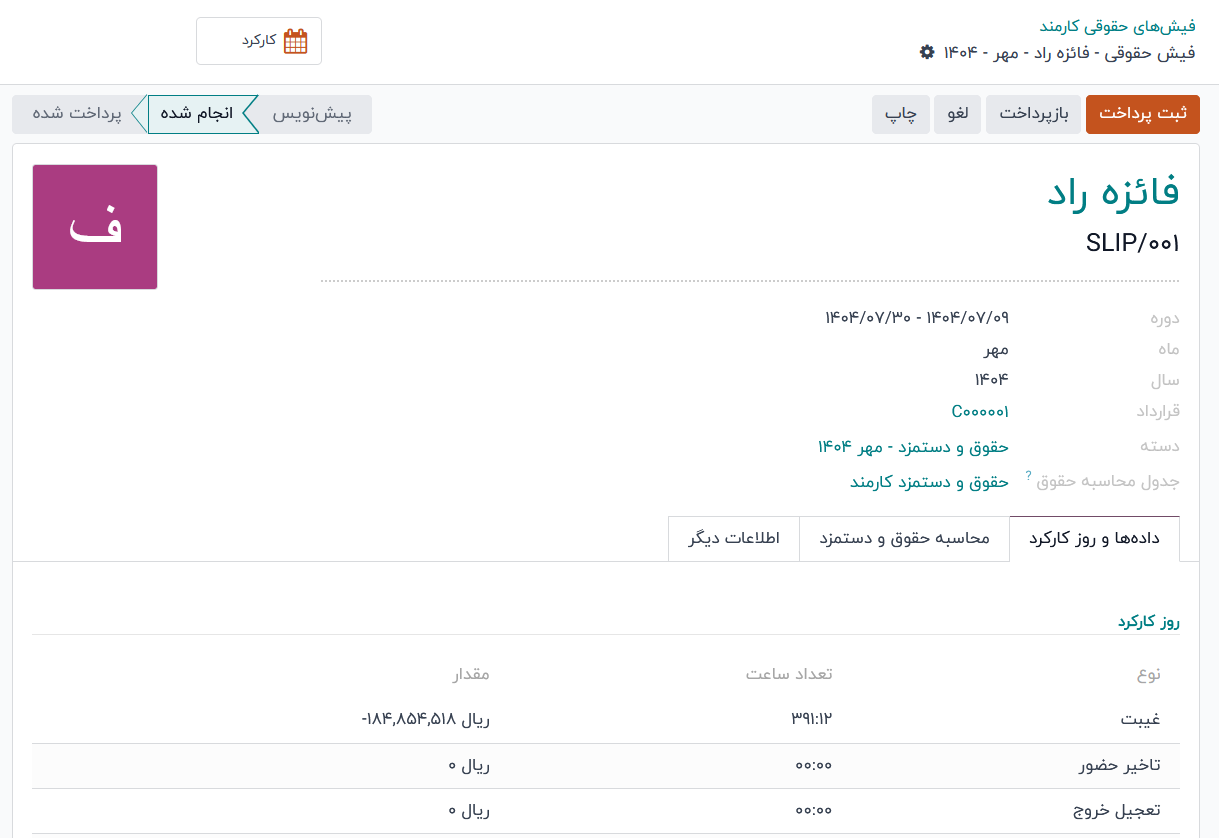Switch to the محاسبه حقوق و دستمزد tab
This screenshot has width=1219, height=838.
(904, 539)
